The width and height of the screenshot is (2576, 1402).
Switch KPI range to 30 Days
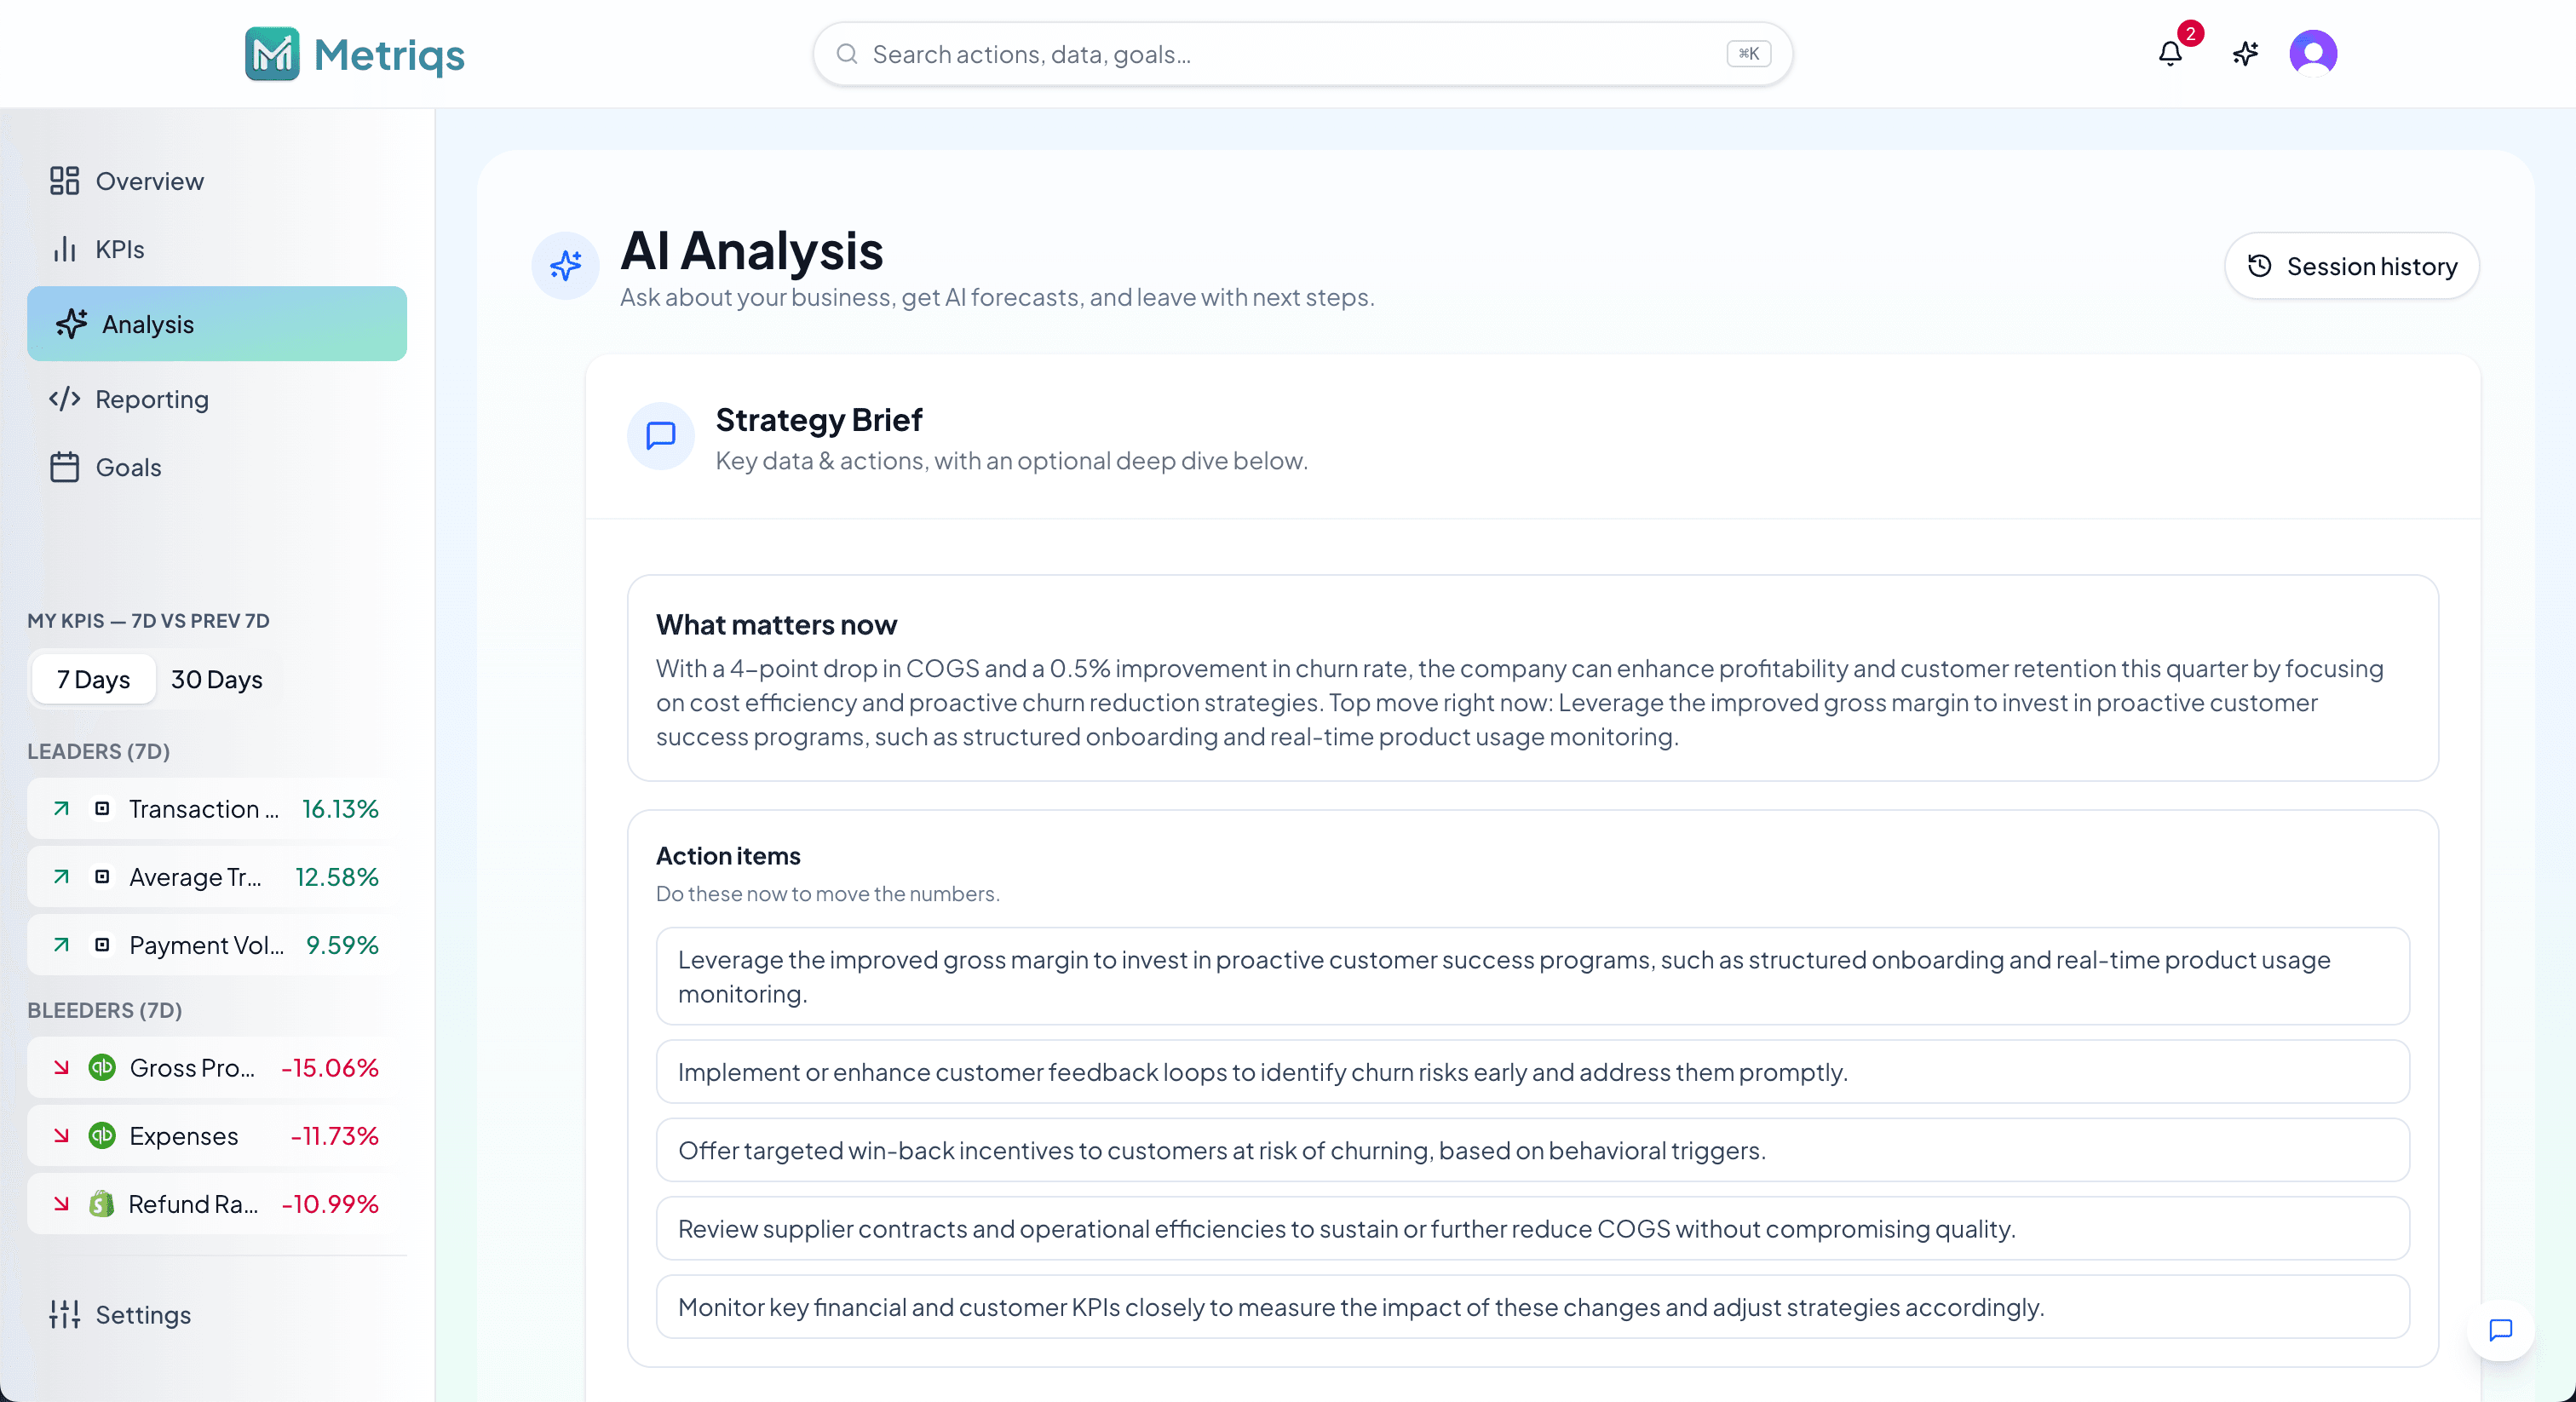(x=216, y=679)
